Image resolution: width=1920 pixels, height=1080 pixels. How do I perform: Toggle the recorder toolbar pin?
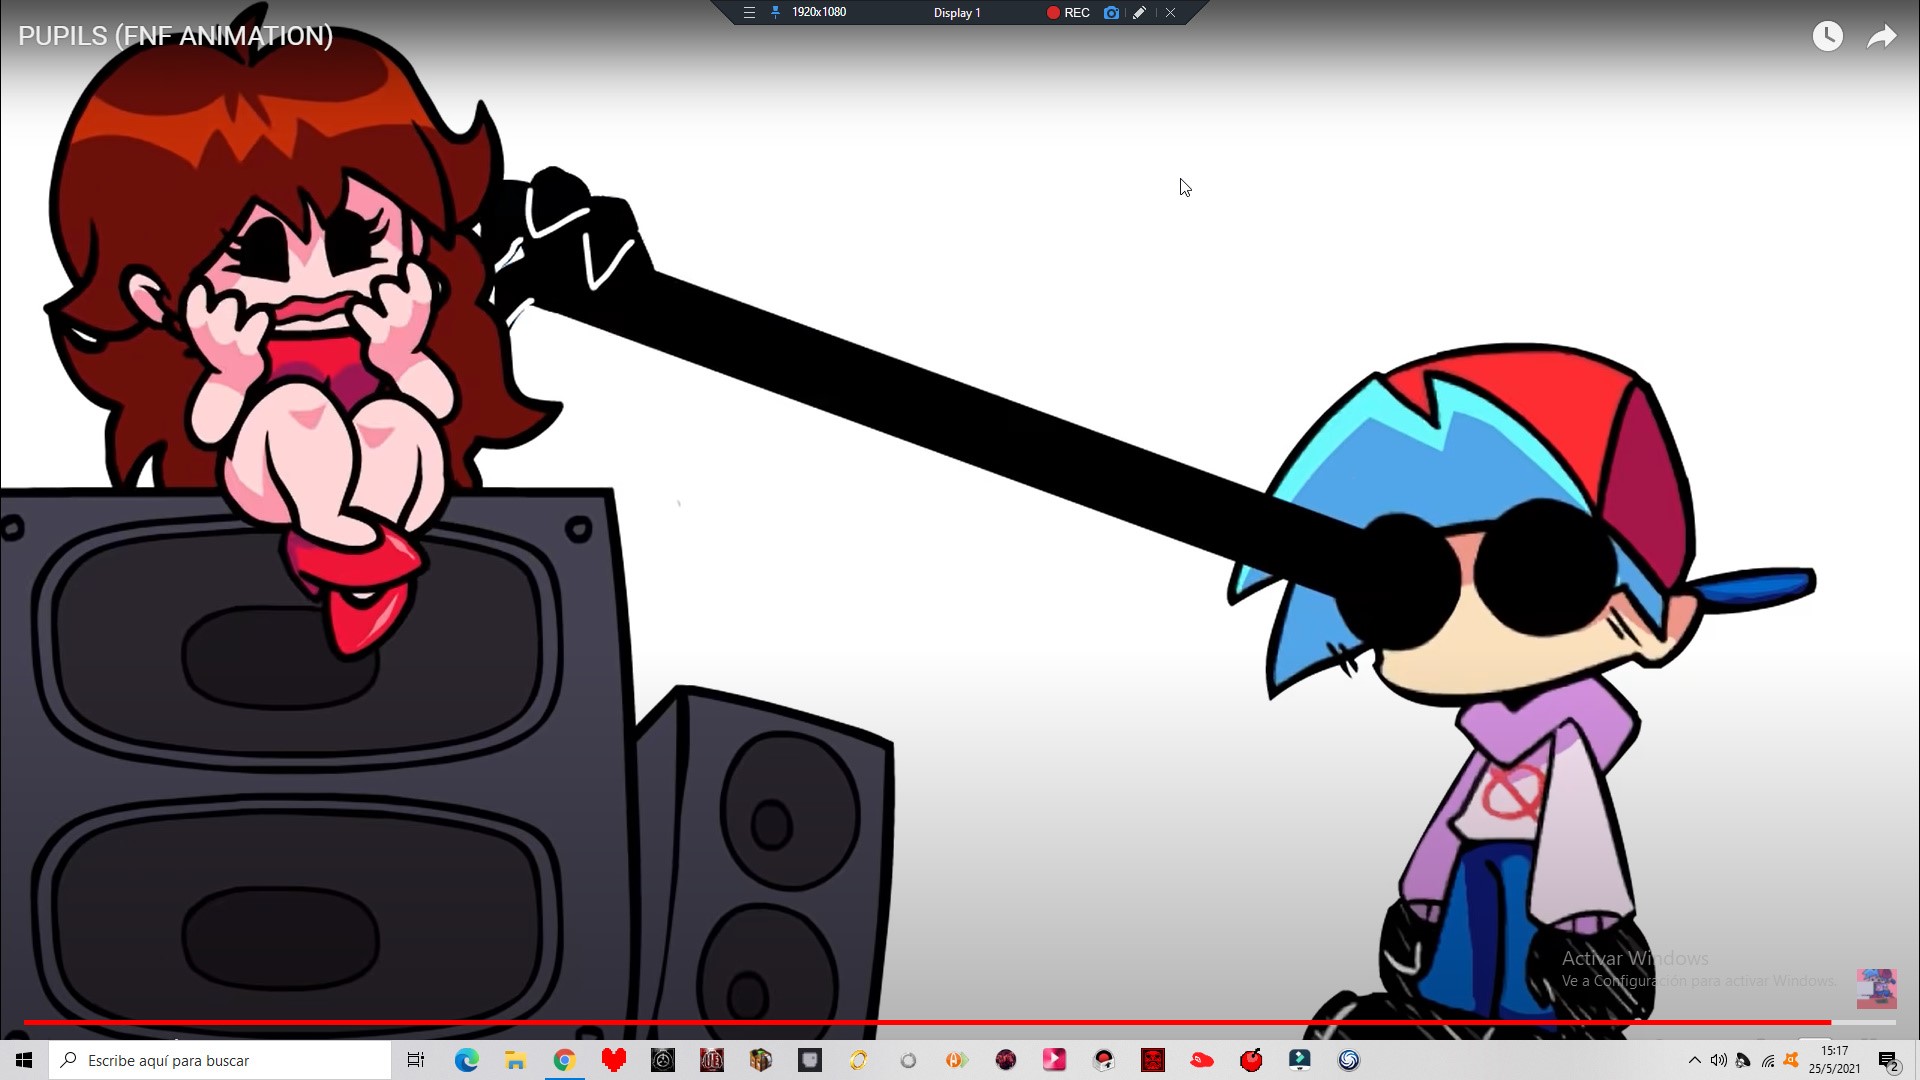click(775, 13)
